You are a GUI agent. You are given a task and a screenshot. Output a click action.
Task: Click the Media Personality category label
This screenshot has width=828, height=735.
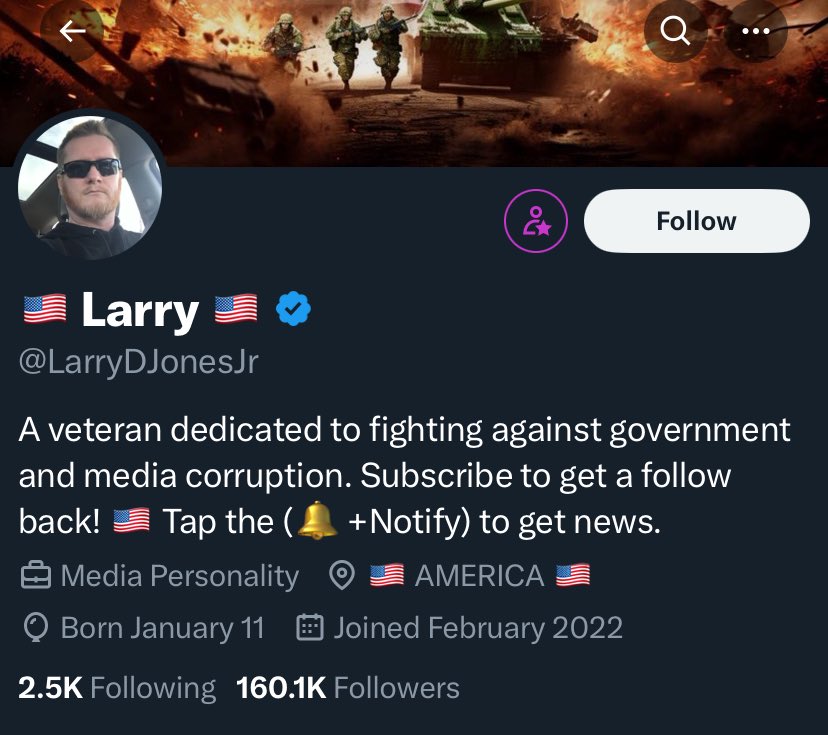click(180, 576)
